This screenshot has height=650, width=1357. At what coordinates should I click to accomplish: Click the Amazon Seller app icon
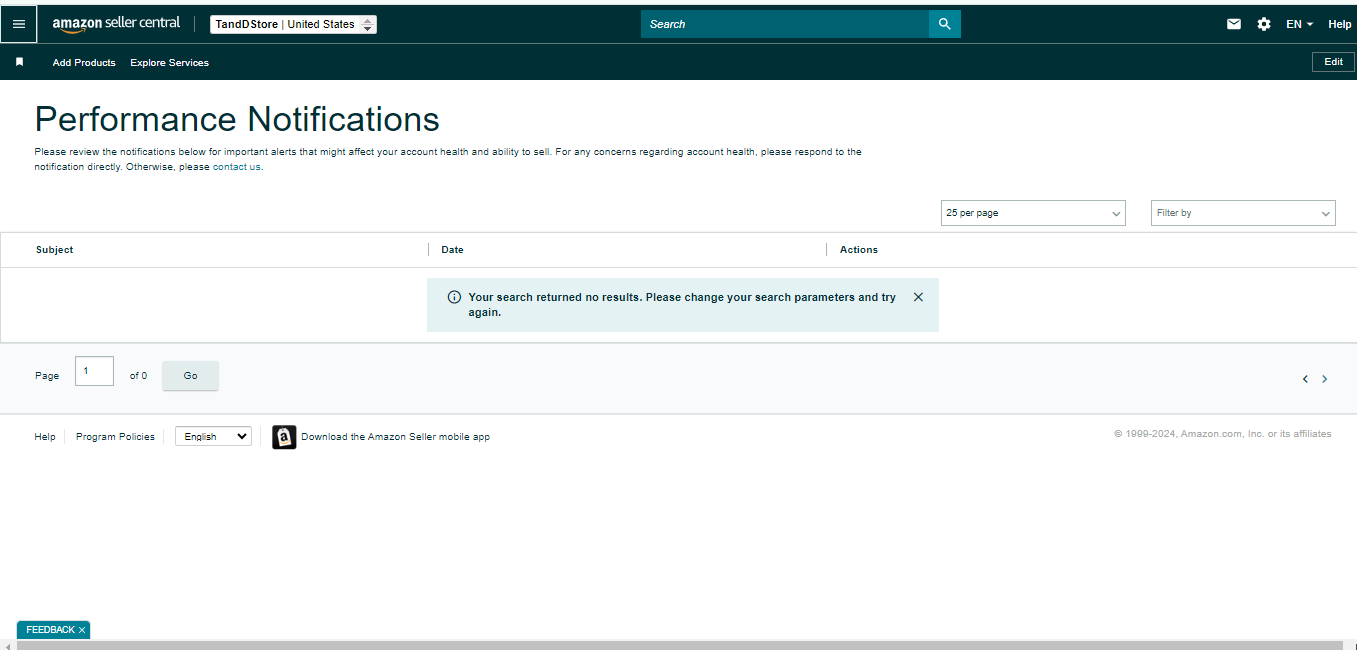[284, 437]
